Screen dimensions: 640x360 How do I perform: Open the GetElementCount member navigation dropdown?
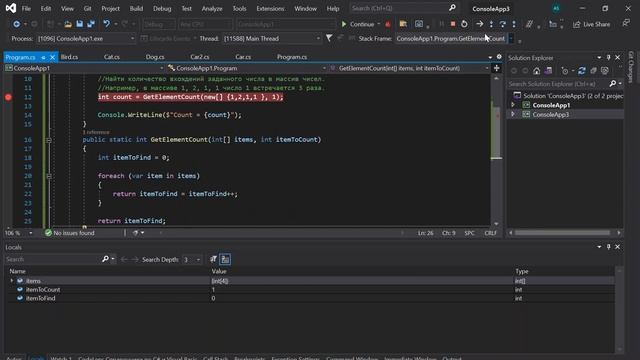click(x=410, y=68)
